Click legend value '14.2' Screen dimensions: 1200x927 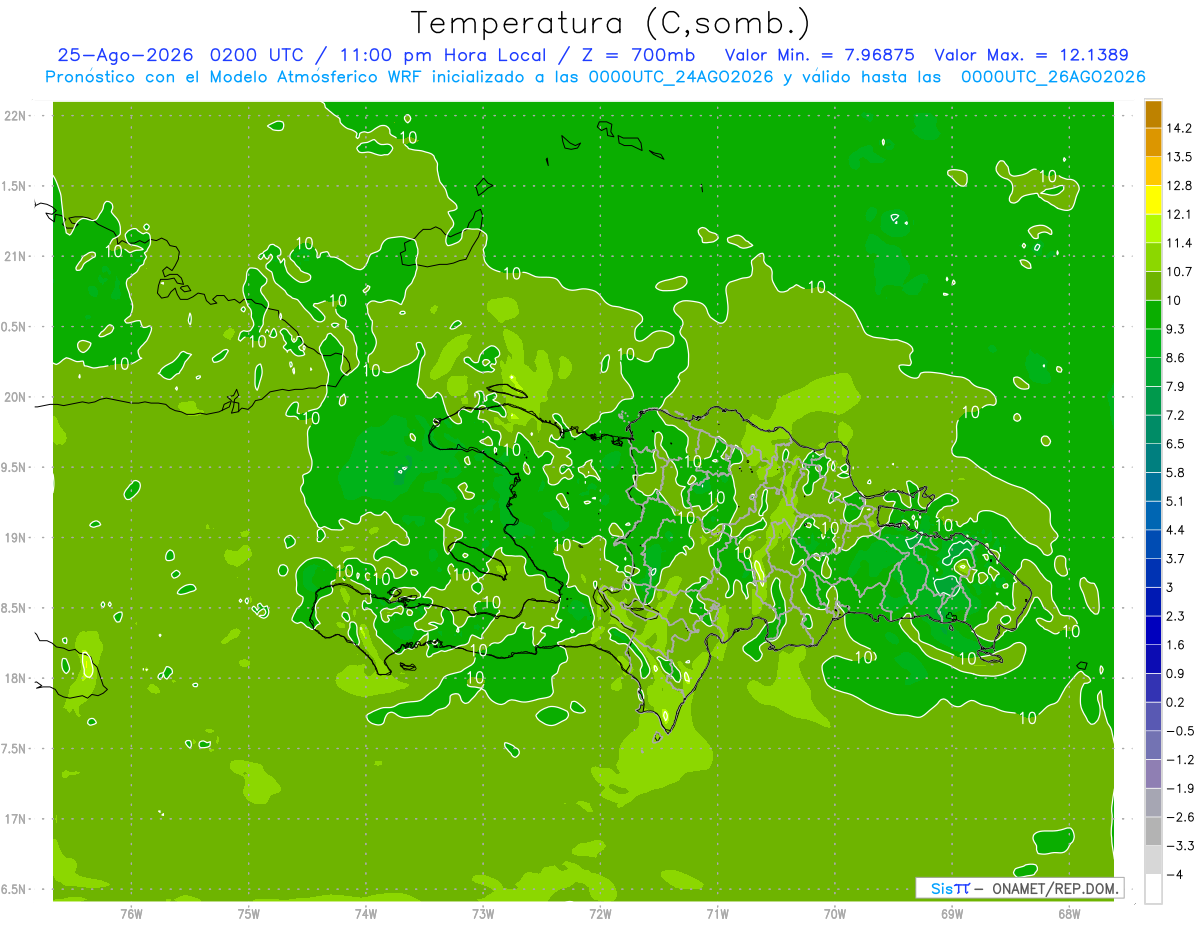[1179, 128]
